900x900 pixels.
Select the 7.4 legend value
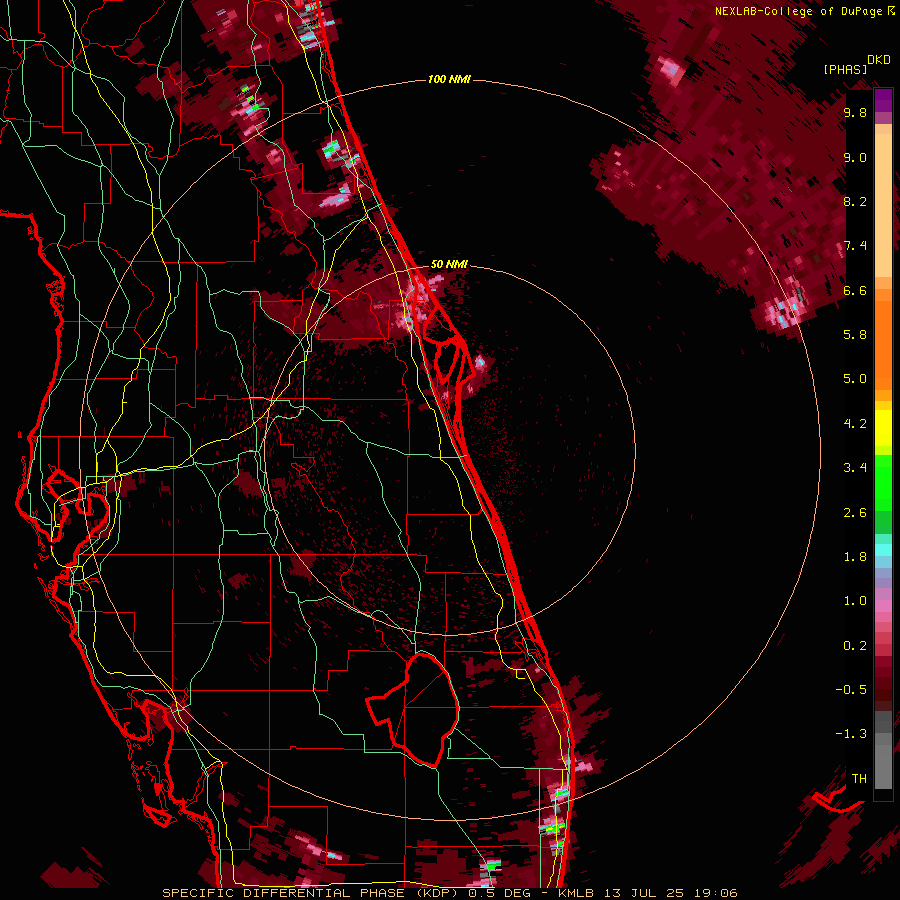pos(855,246)
